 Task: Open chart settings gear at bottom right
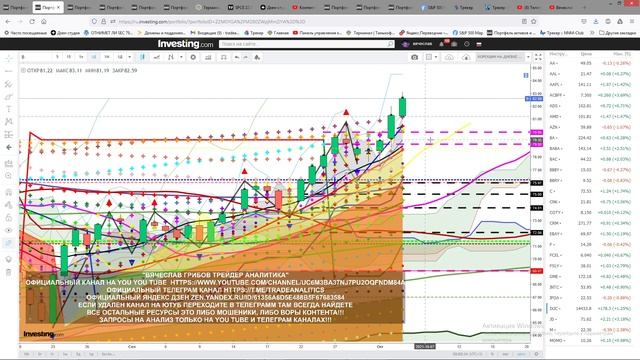click(537, 354)
